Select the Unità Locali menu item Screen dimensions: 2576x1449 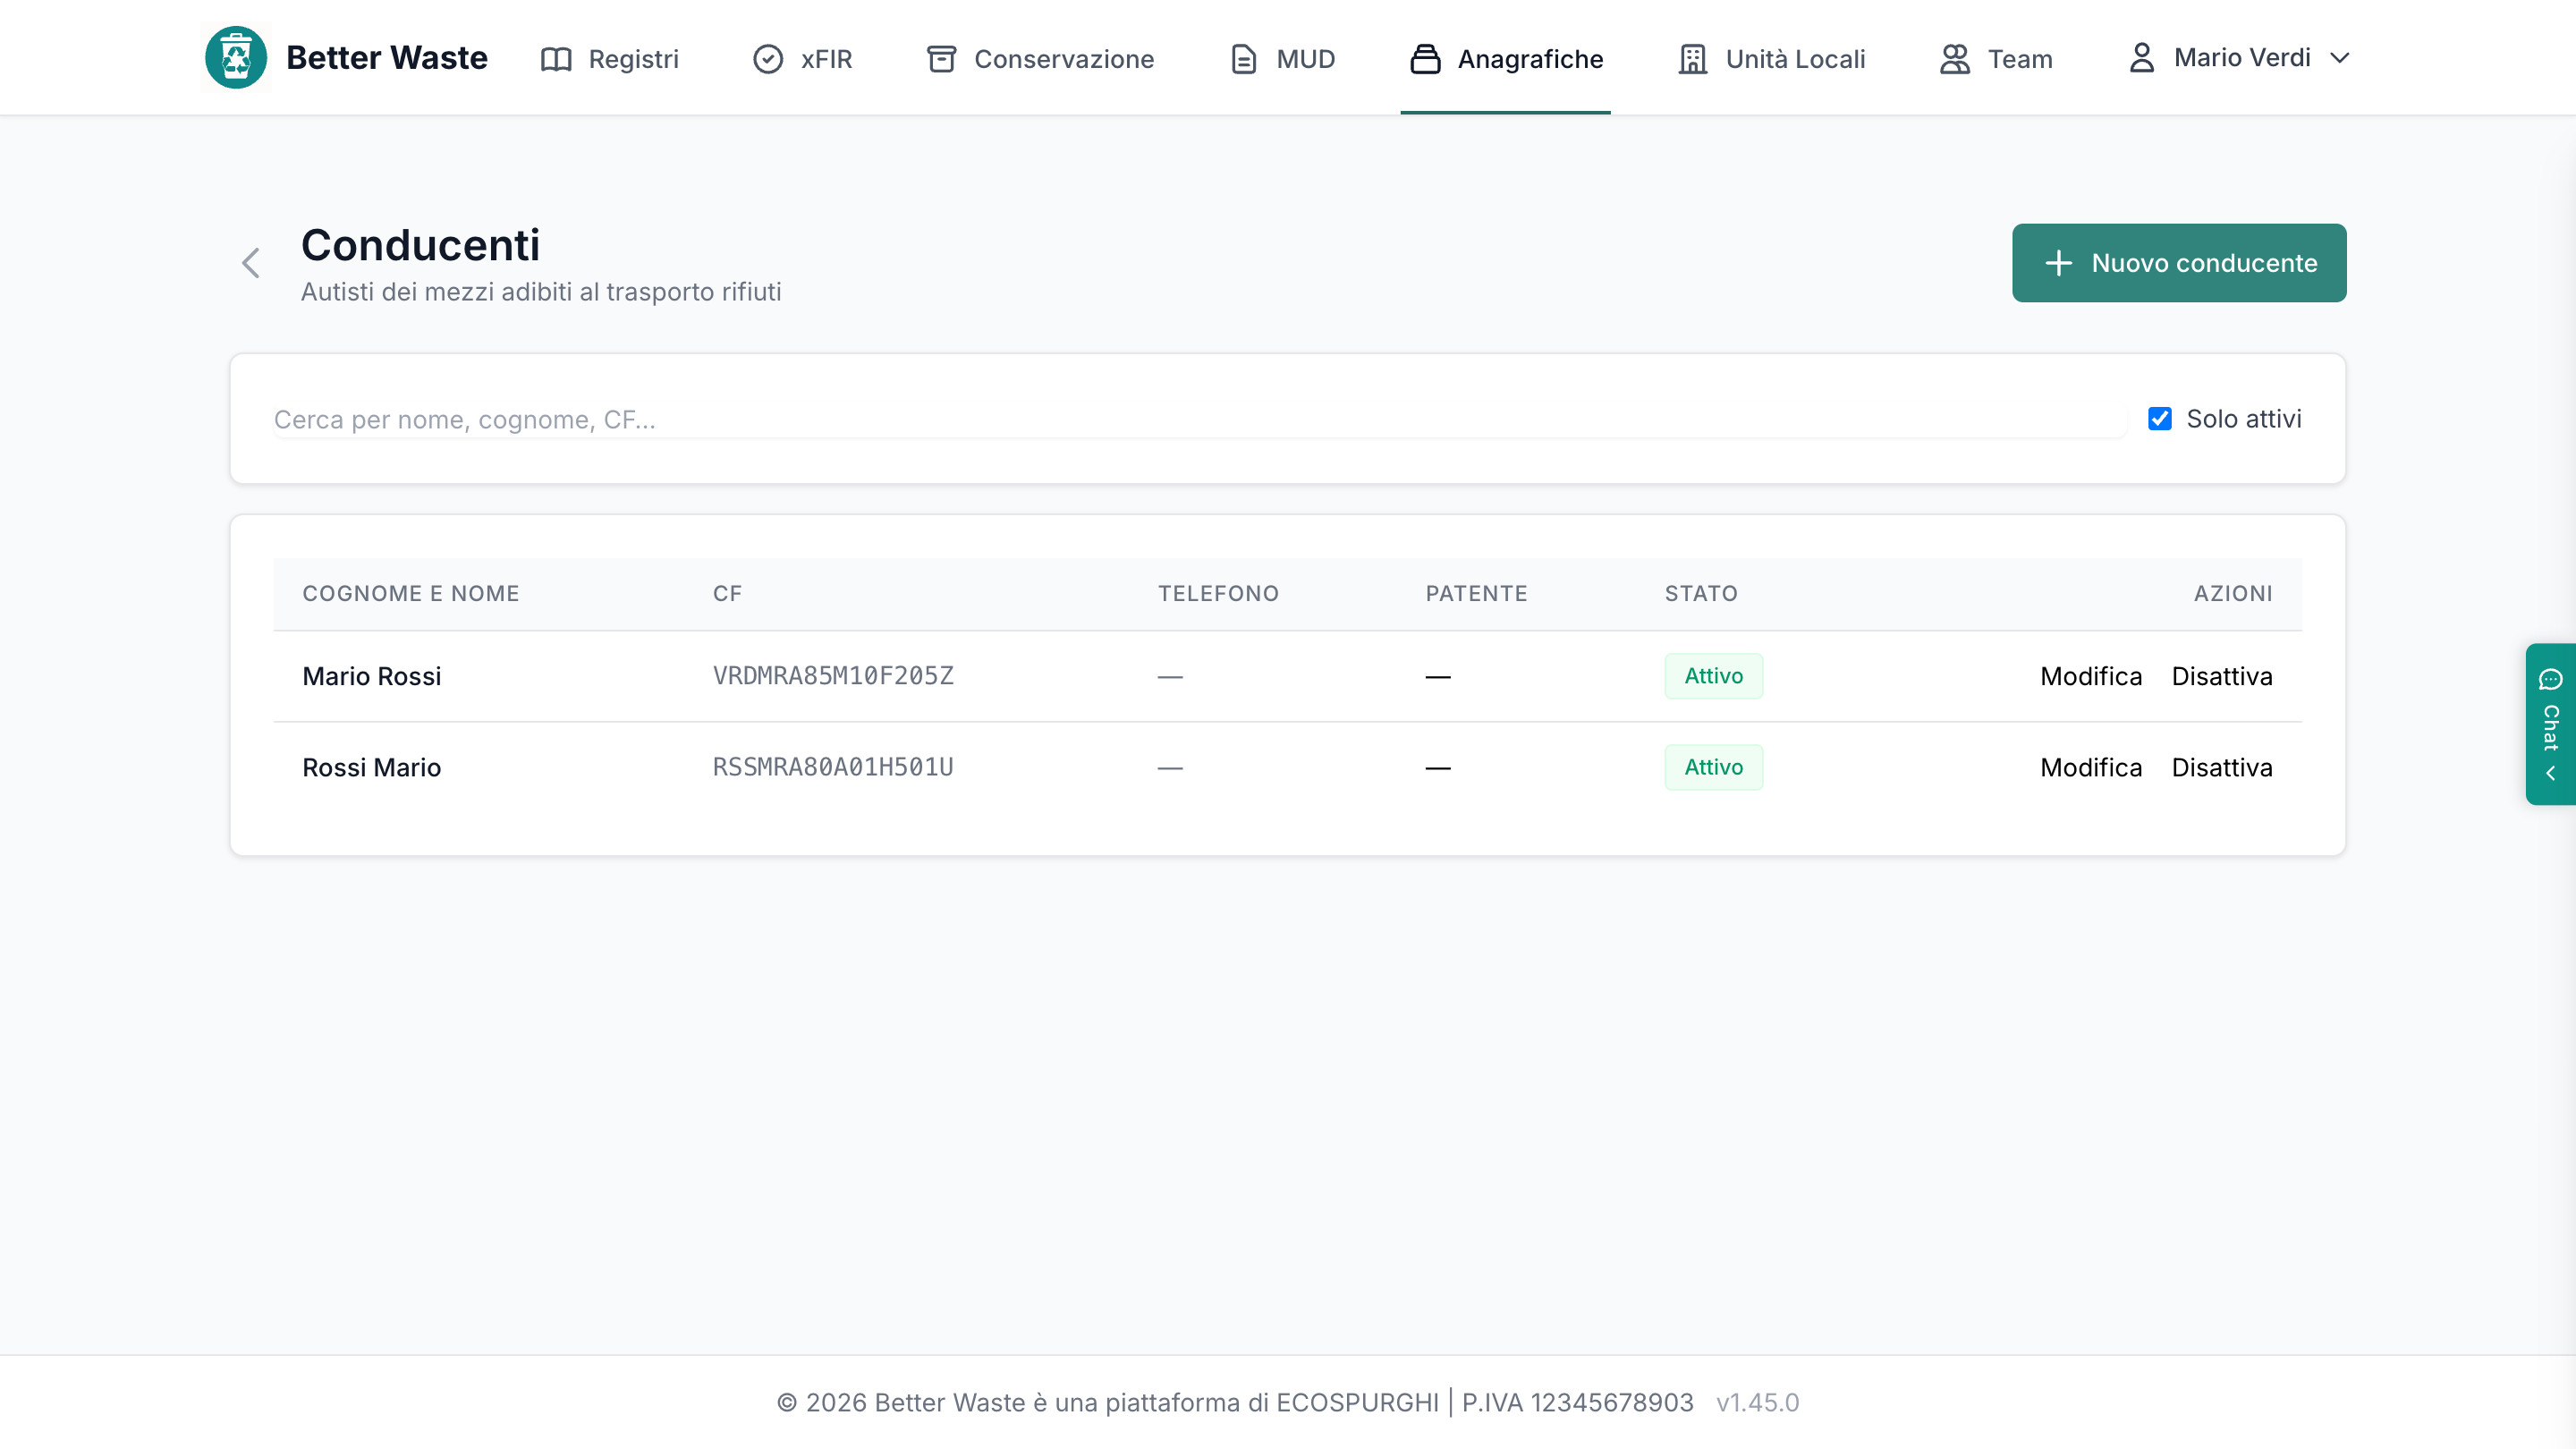(1771, 59)
